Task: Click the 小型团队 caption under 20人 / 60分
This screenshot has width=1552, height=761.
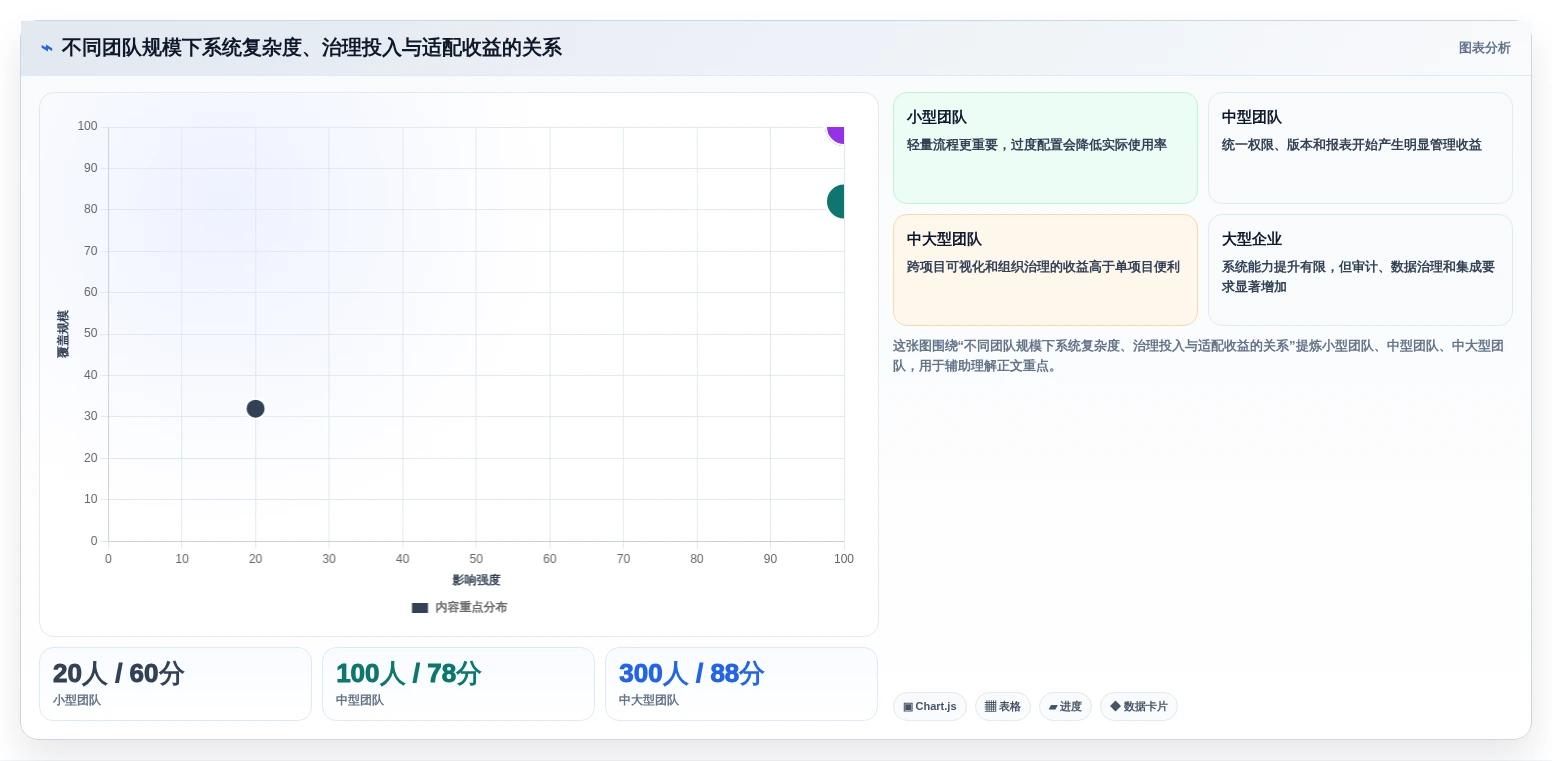Action: [77, 700]
